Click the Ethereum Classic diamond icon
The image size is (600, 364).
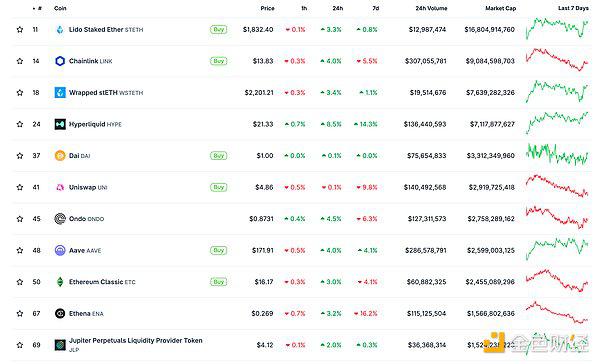tap(60, 282)
